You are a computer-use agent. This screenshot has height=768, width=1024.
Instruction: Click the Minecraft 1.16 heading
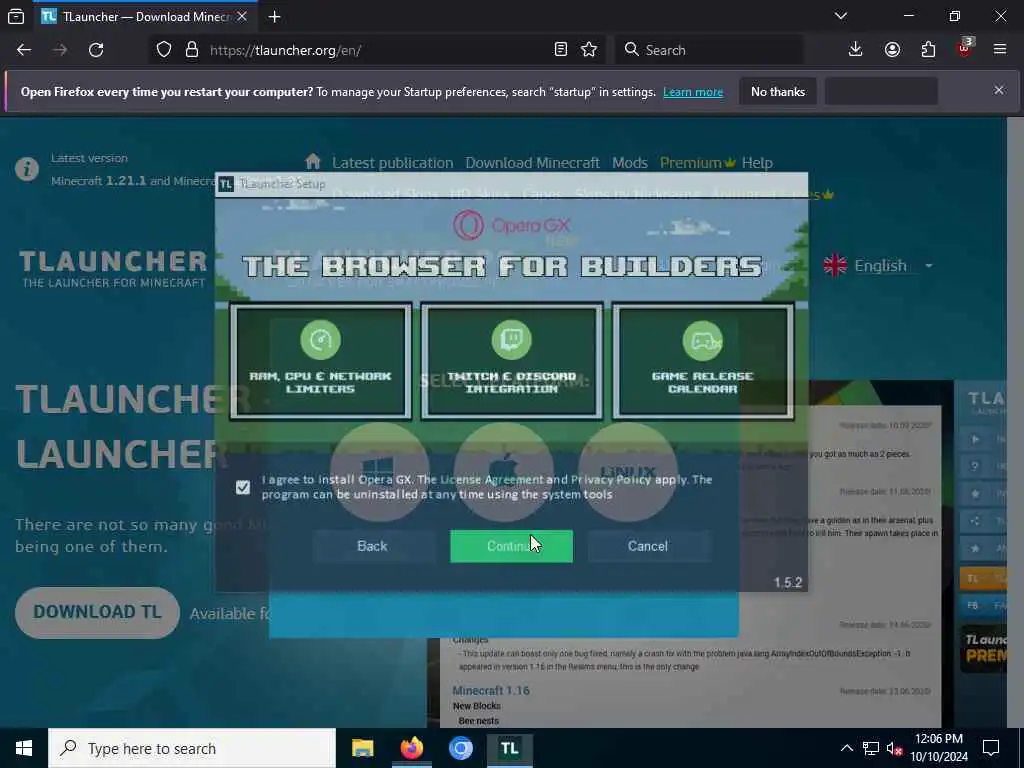point(491,690)
